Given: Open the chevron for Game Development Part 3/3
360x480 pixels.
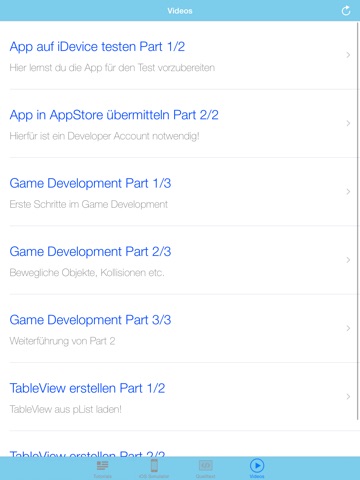Looking at the screenshot, I should click(x=348, y=328).
